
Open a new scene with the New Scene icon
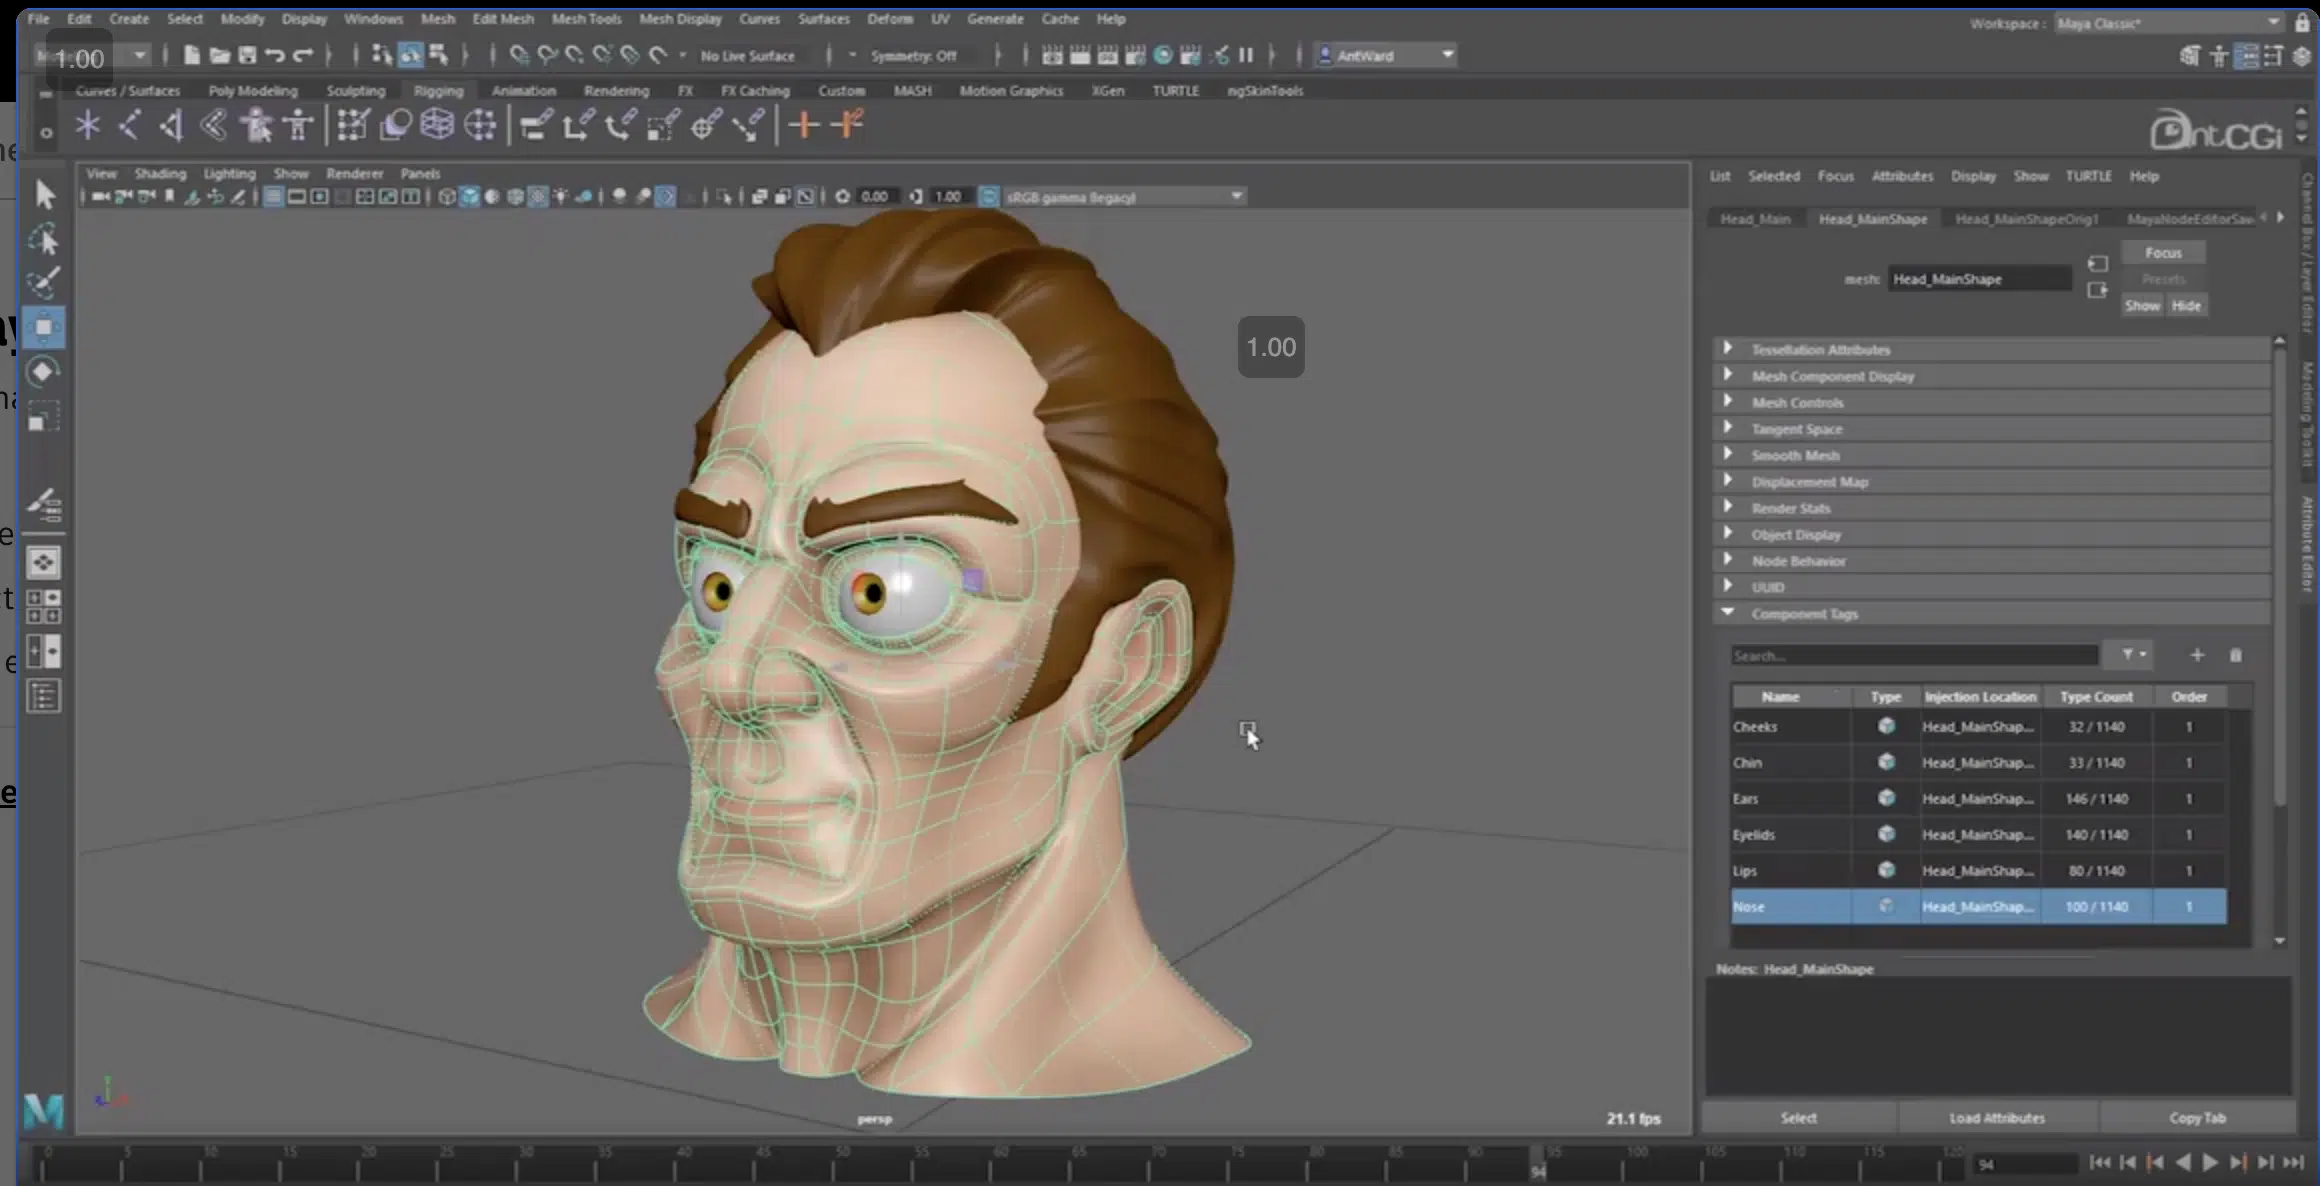192,55
